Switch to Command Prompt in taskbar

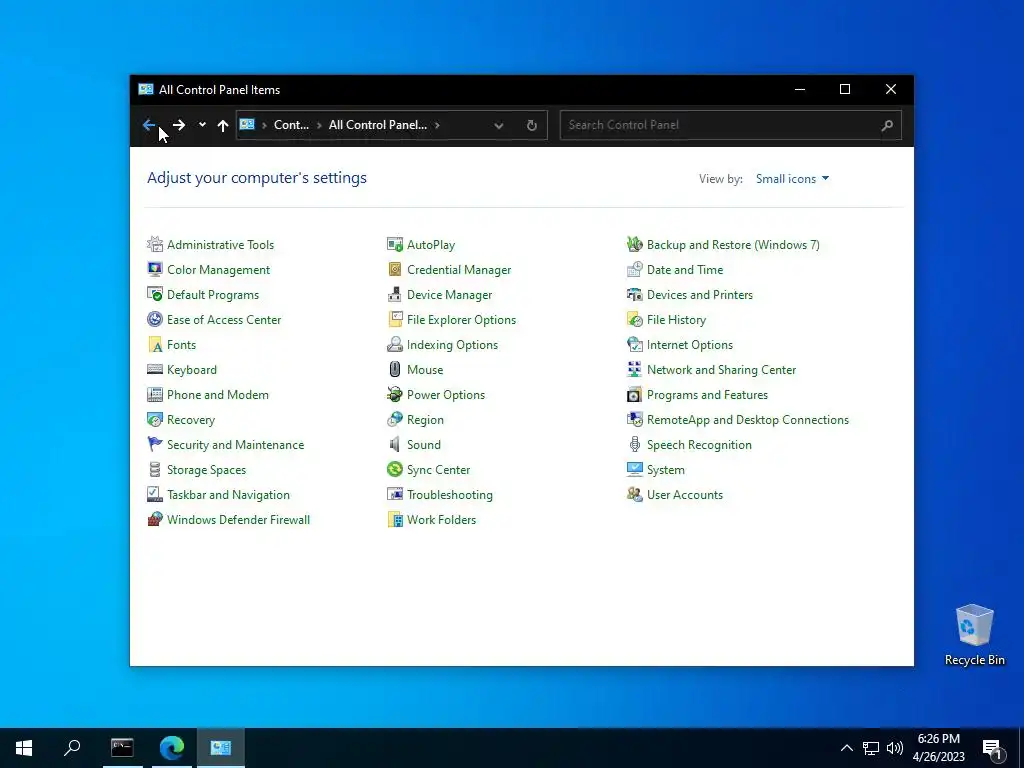[122, 748]
